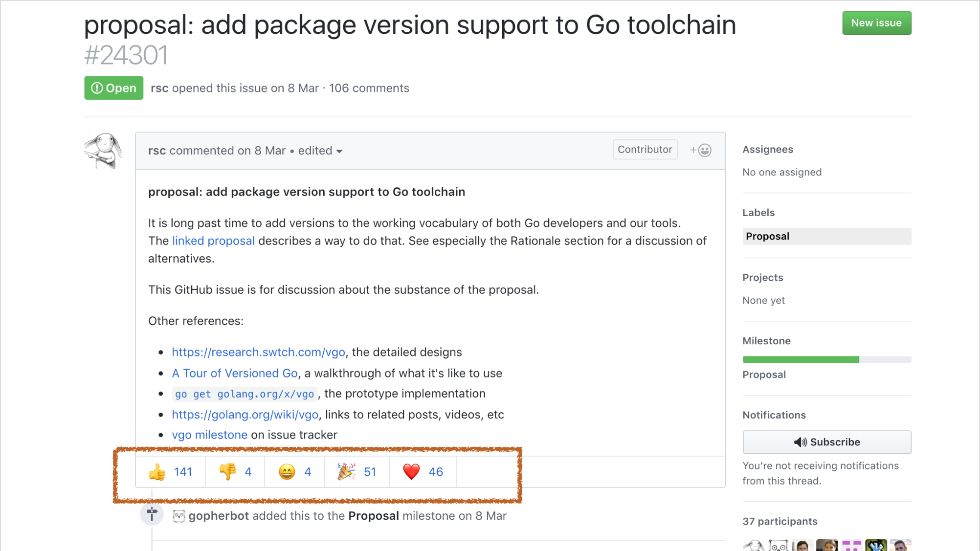Open the linked proposal link
This screenshot has height=551, width=980.
(x=213, y=241)
